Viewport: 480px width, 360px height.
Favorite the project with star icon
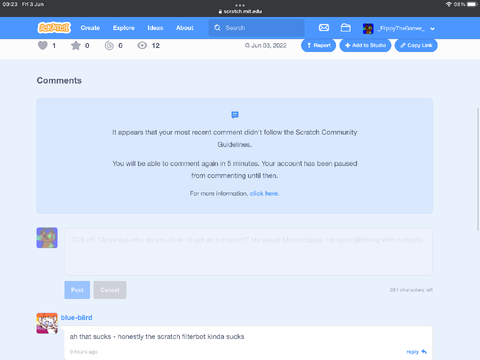[x=76, y=45]
